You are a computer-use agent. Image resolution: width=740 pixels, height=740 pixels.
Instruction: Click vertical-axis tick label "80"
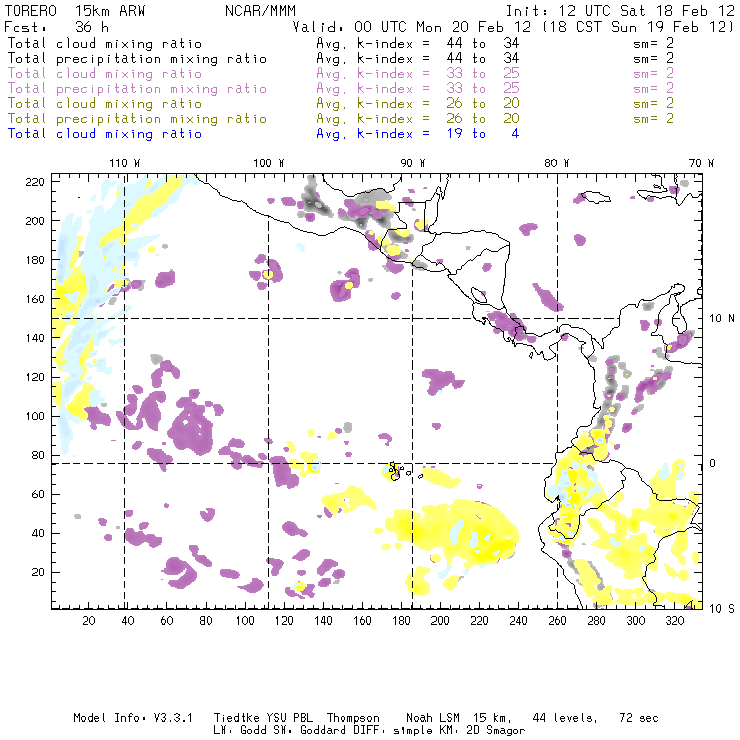pos(39,455)
